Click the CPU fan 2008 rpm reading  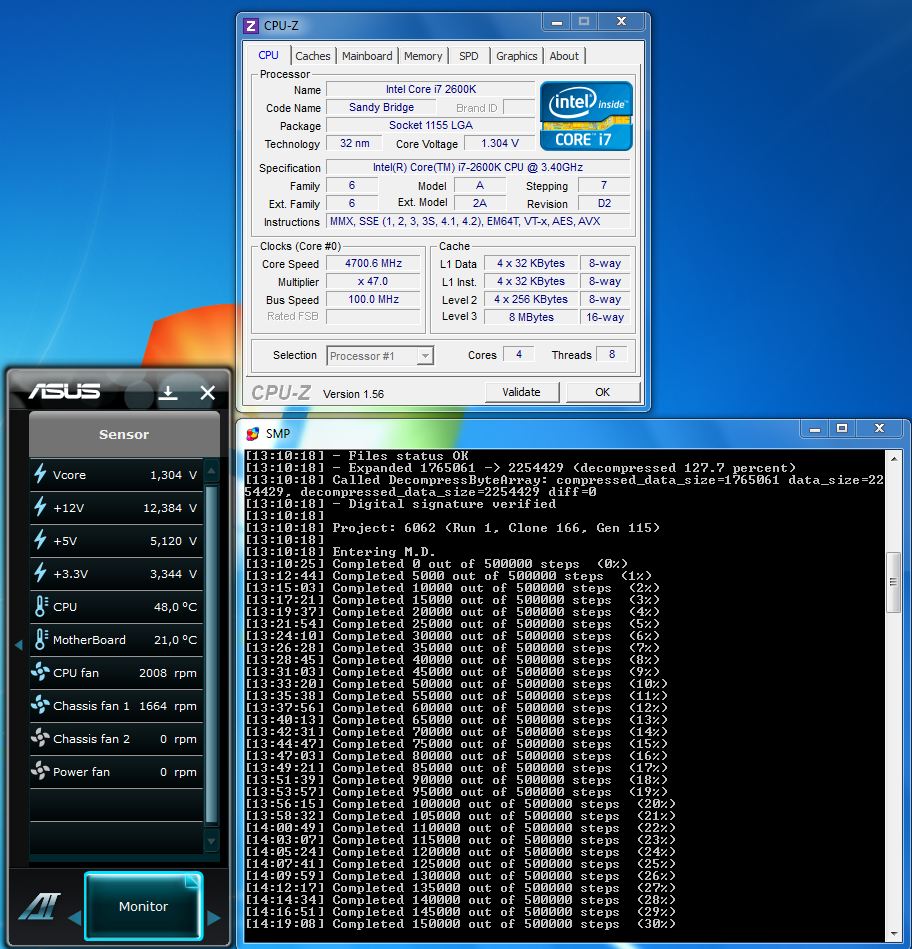[x=168, y=673]
